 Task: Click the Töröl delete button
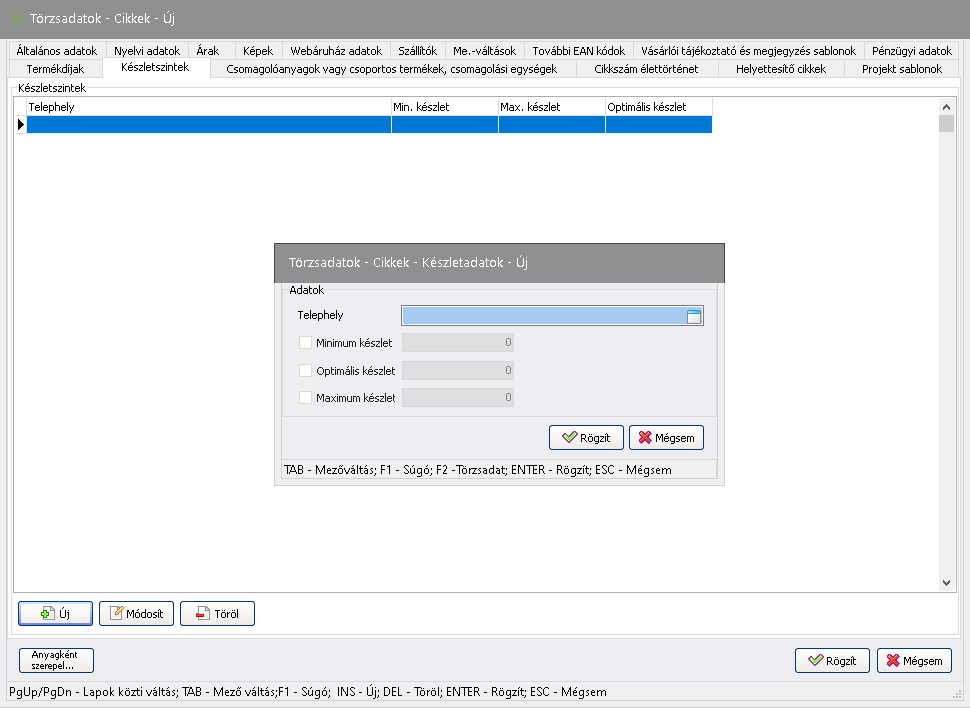point(217,613)
